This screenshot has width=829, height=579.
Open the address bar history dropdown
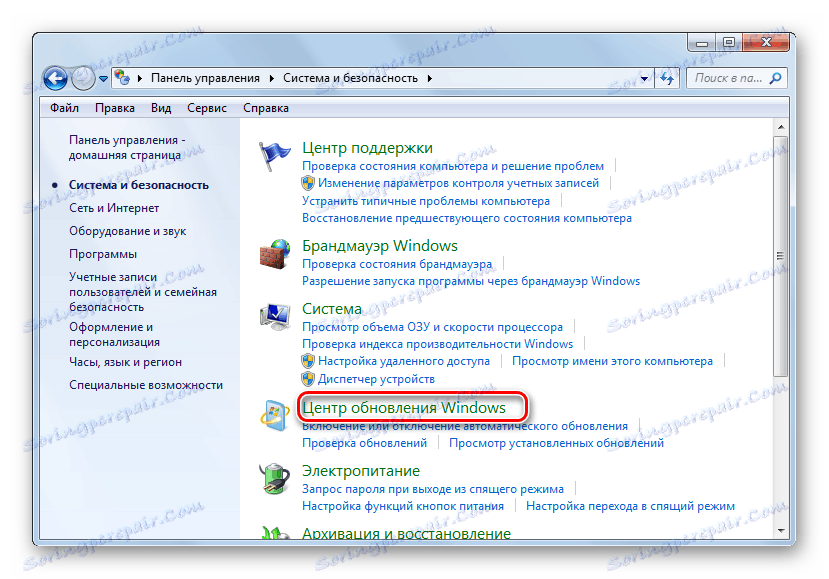(x=644, y=78)
